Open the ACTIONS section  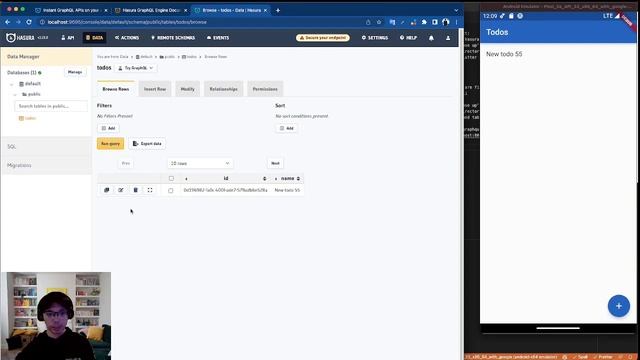(127, 38)
